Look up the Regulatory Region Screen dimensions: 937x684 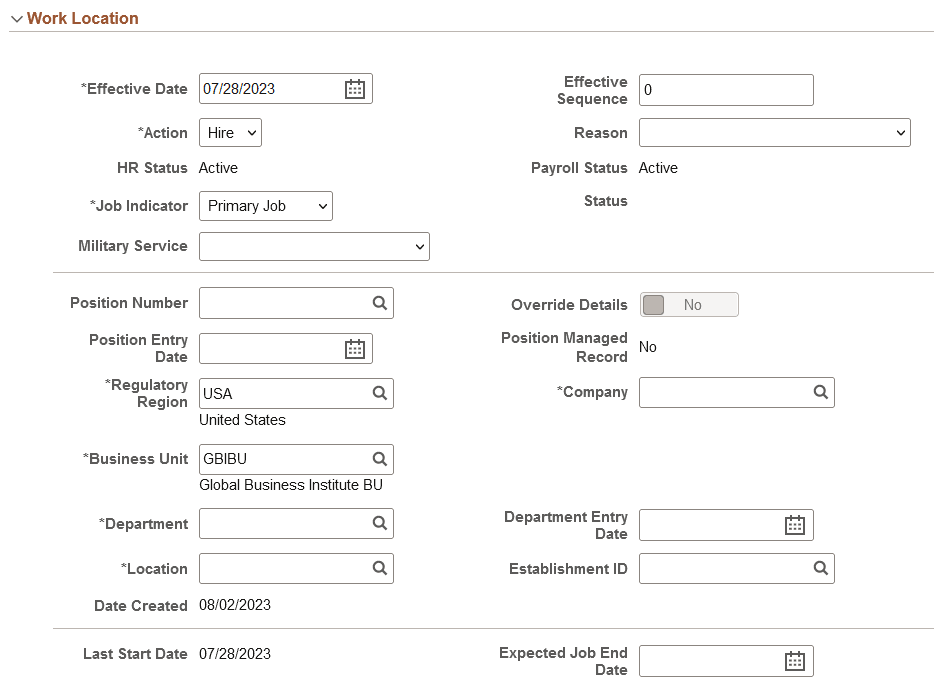click(379, 393)
